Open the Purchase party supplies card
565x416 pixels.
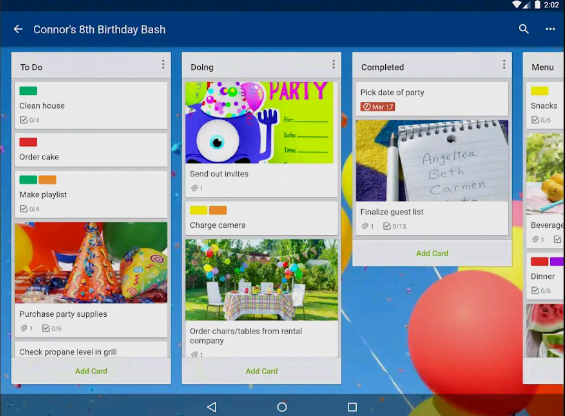click(x=91, y=279)
